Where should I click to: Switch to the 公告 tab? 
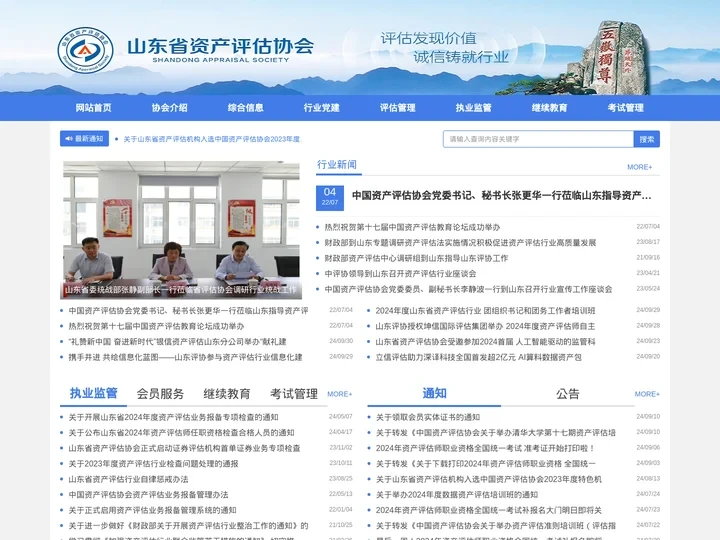click(x=568, y=394)
